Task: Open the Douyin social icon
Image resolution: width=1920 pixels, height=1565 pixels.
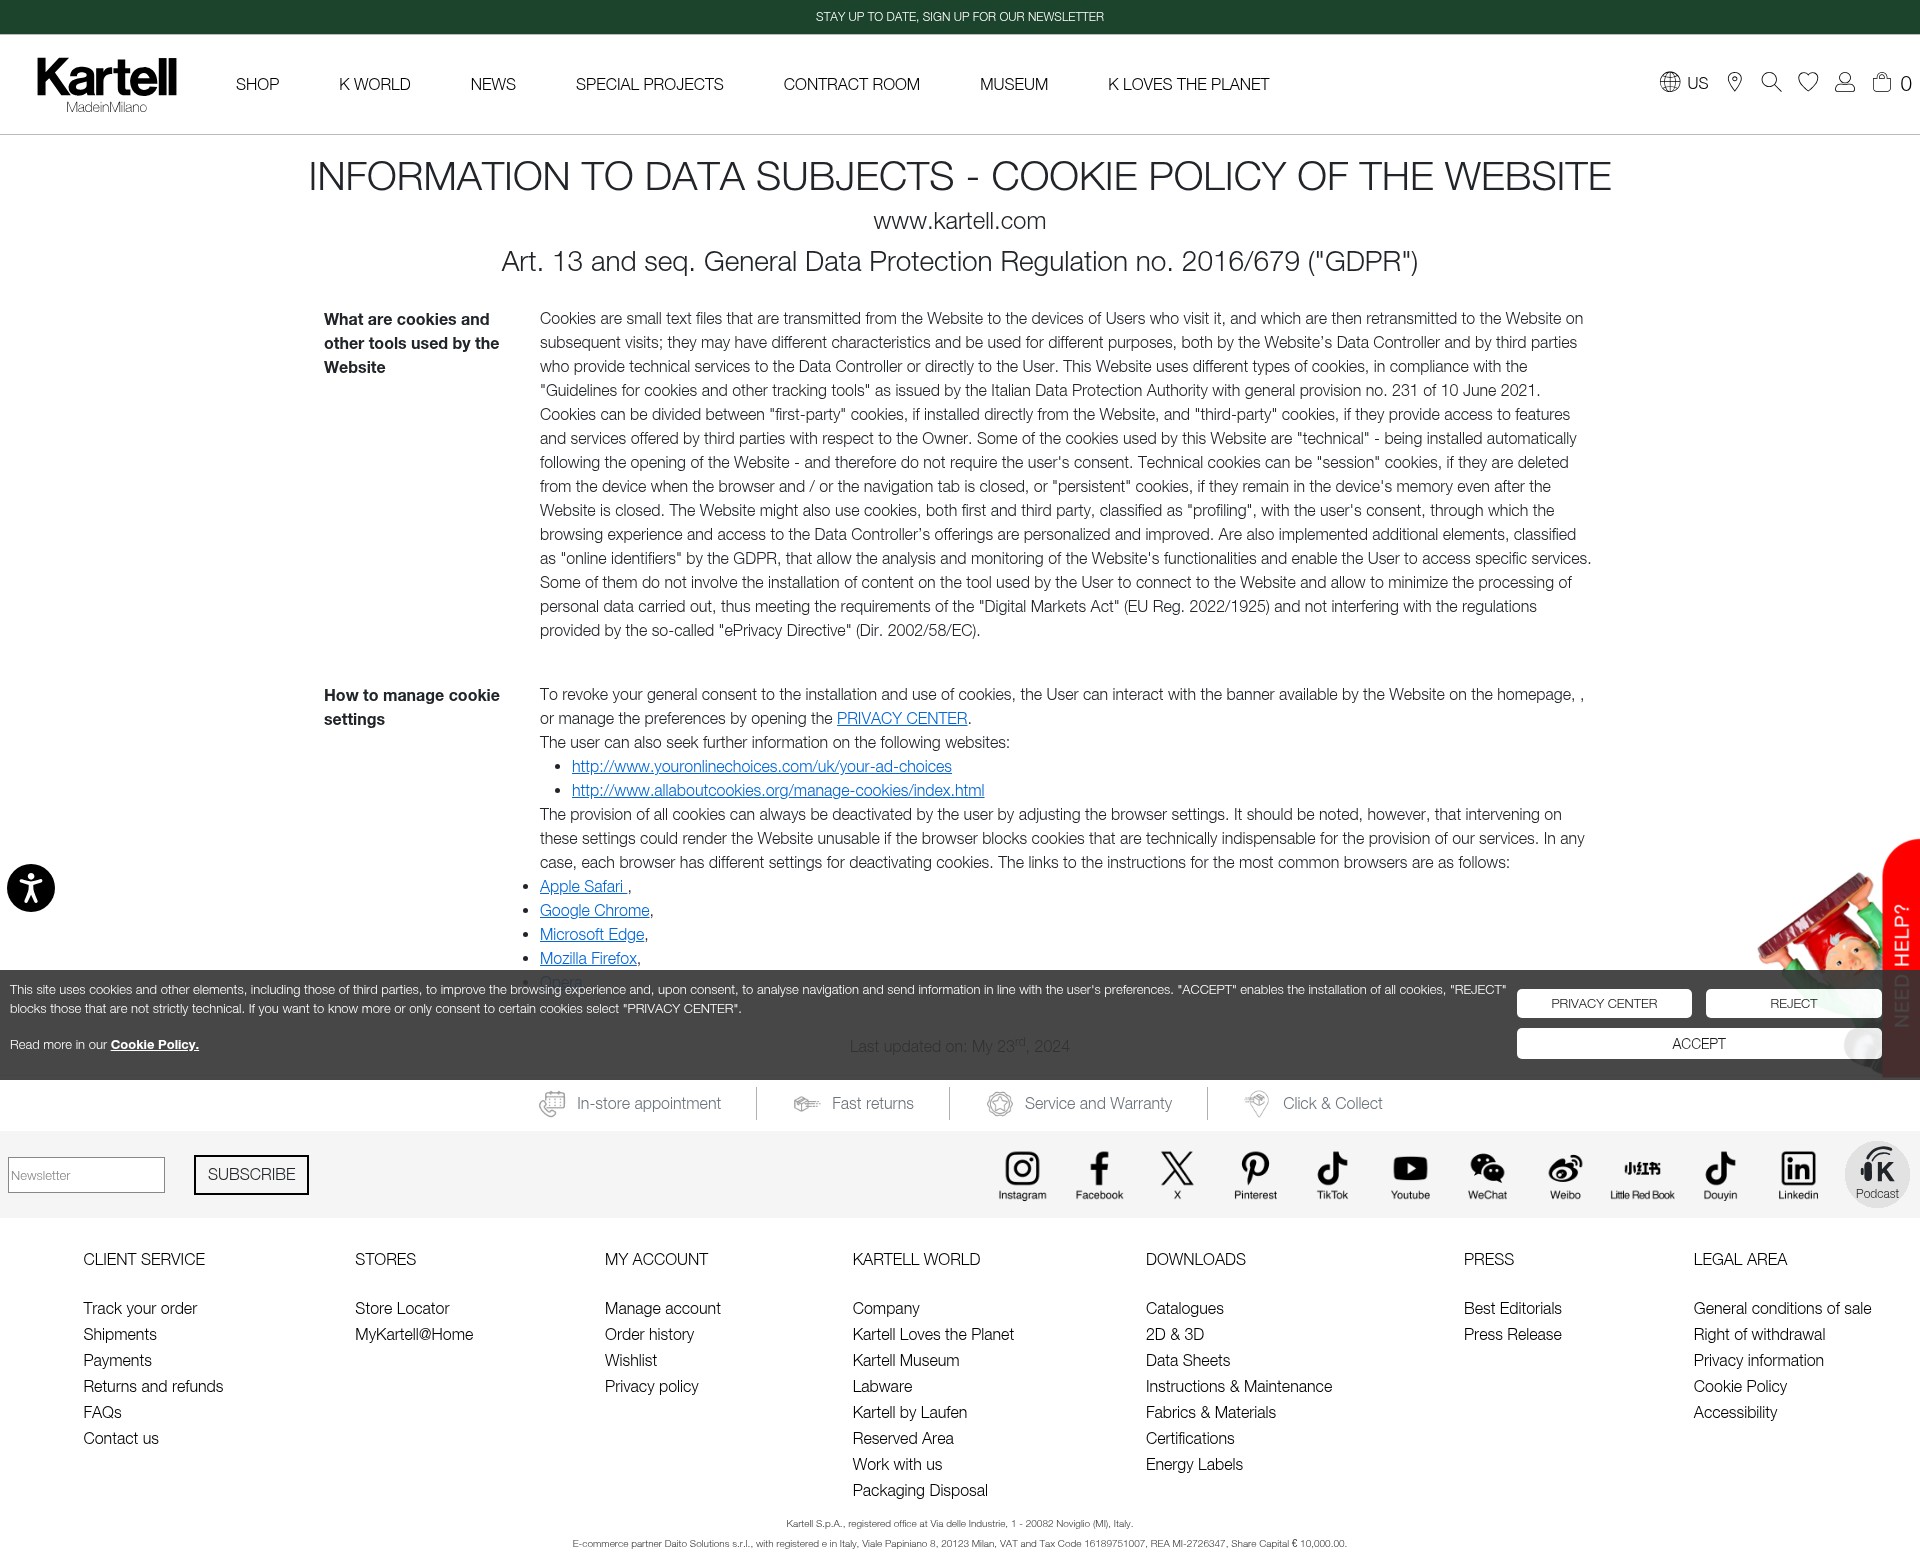Action: coord(1720,1175)
